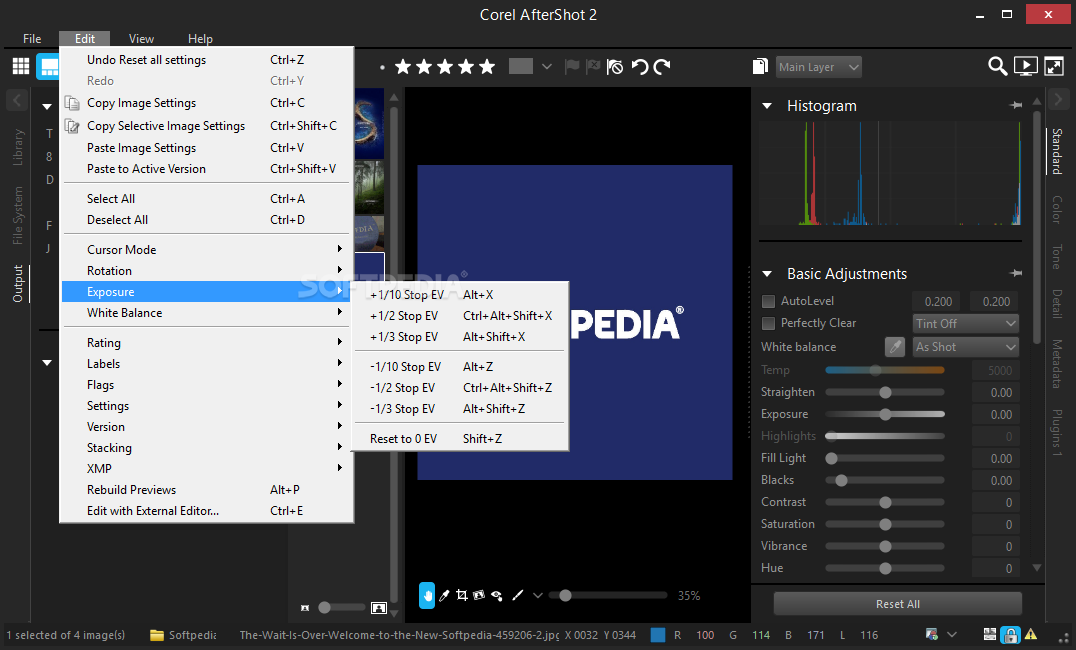The image size is (1076, 650).
Task: Click the Contrast value field
Action: (x=995, y=502)
